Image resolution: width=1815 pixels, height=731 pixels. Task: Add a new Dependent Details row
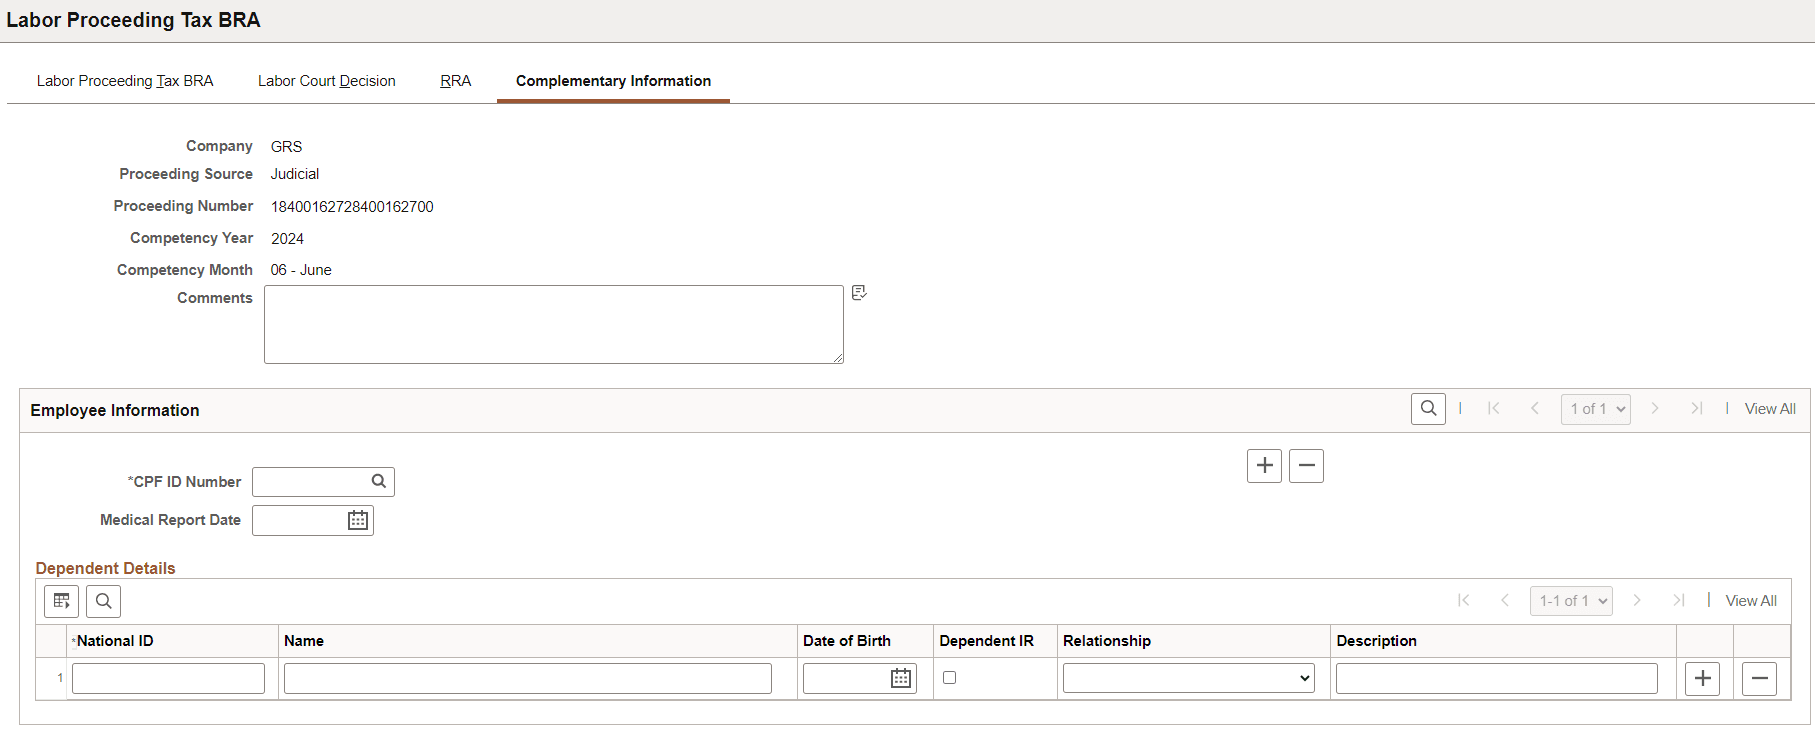pyautogui.click(x=1703, y=679)
